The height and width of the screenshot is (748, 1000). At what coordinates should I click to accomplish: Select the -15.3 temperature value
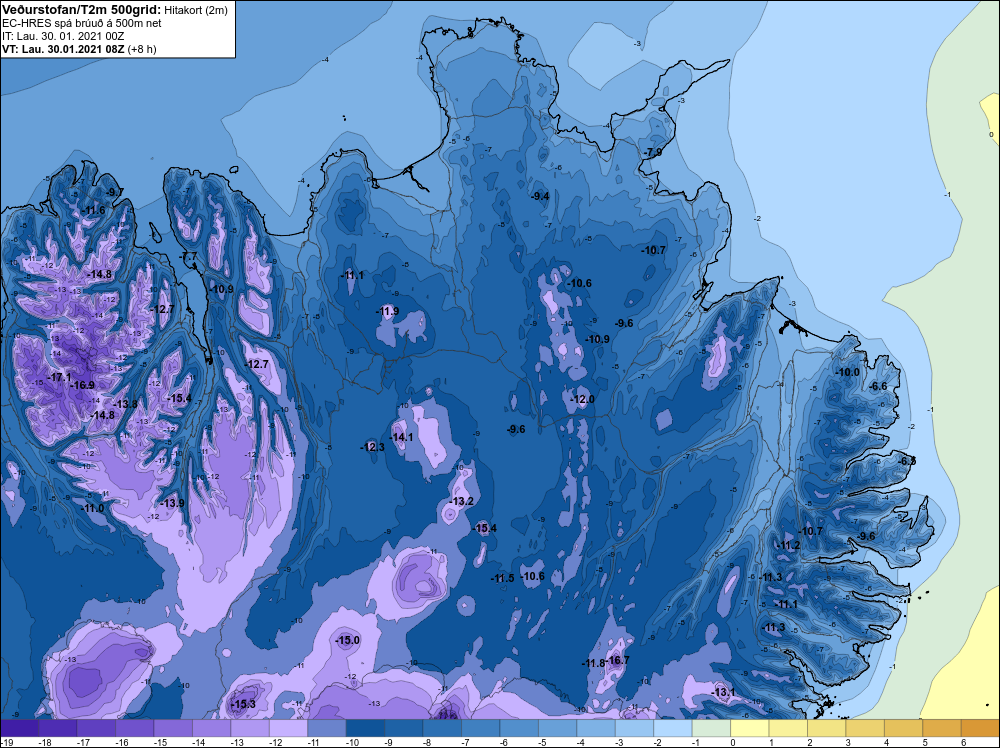[x=243, y=704]
